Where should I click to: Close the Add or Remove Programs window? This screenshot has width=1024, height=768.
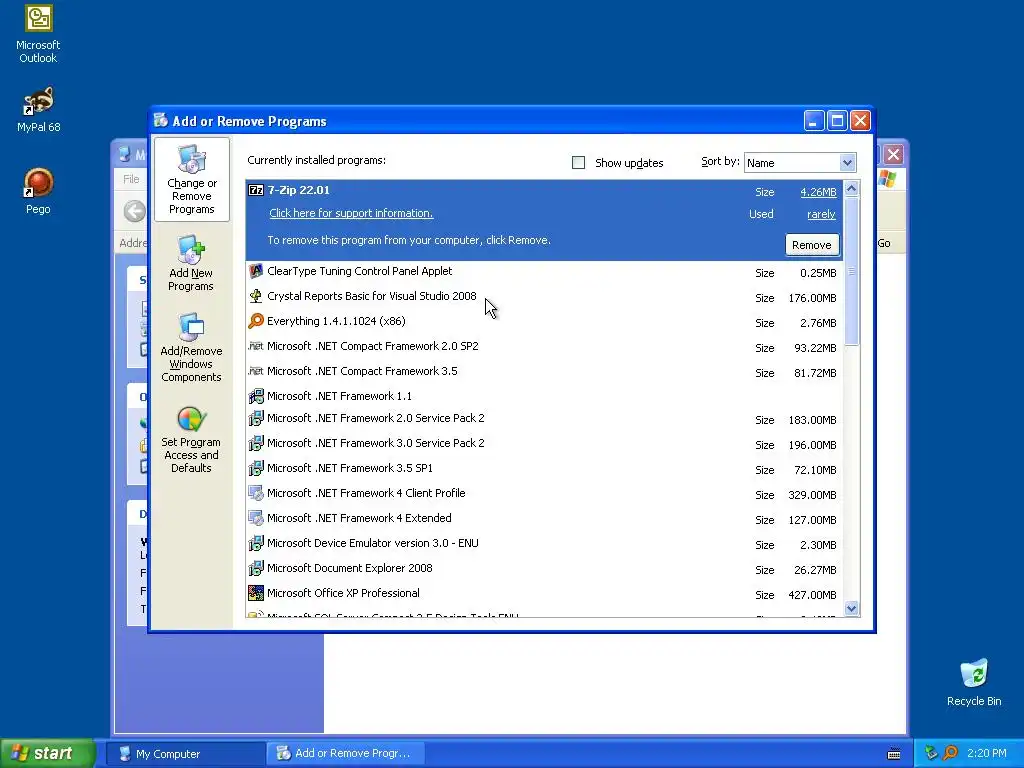coord(860,121)
